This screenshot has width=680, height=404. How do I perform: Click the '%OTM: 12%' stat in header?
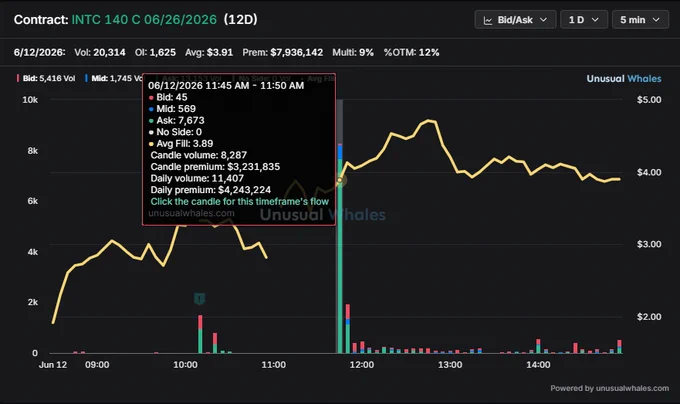[x=412, y=52]
